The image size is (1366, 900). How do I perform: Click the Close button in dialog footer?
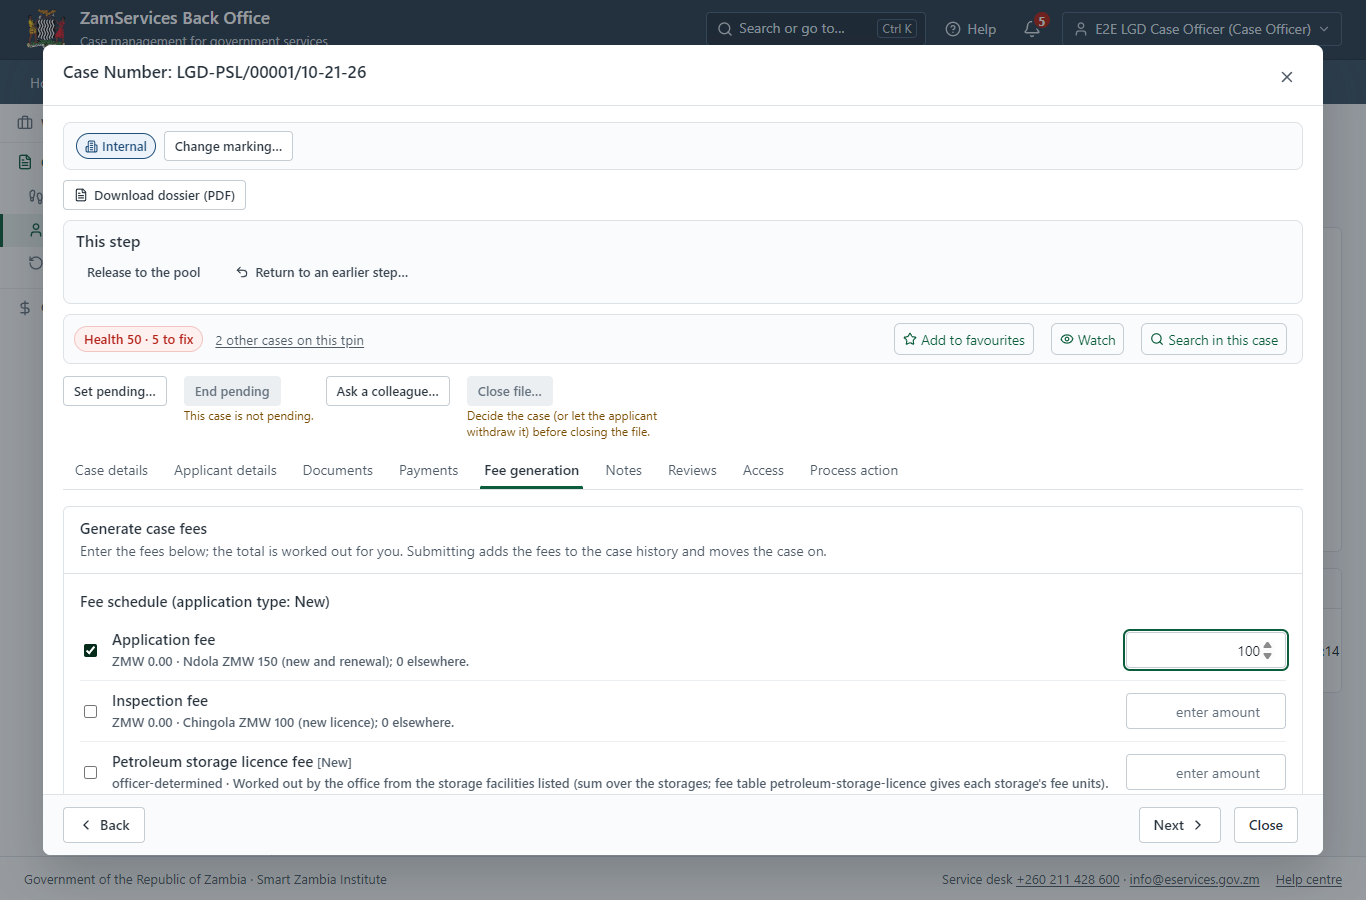click(1265, 825)
